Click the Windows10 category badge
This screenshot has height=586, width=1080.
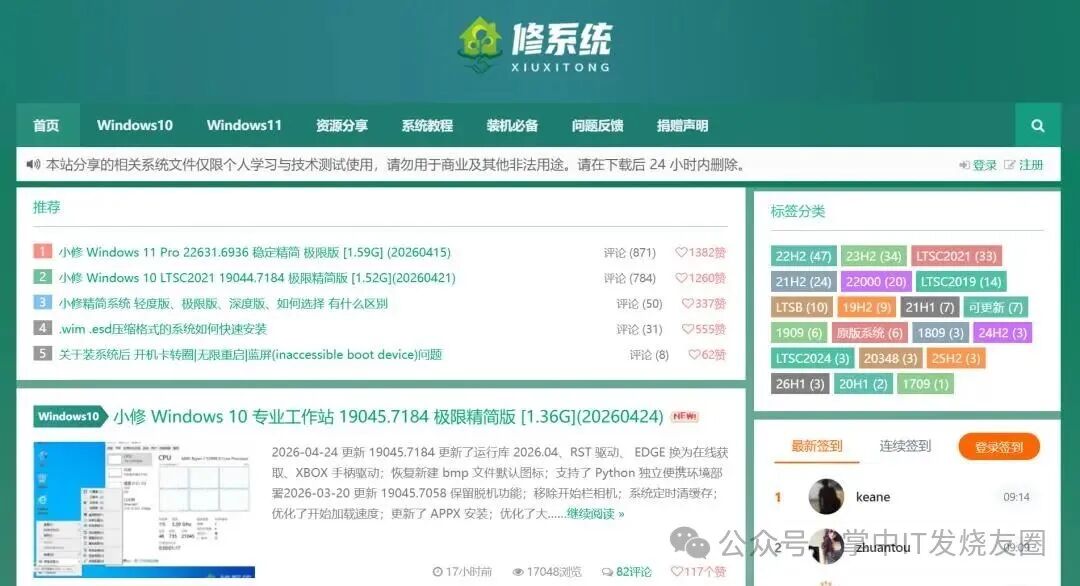click(x=70, y=416)
